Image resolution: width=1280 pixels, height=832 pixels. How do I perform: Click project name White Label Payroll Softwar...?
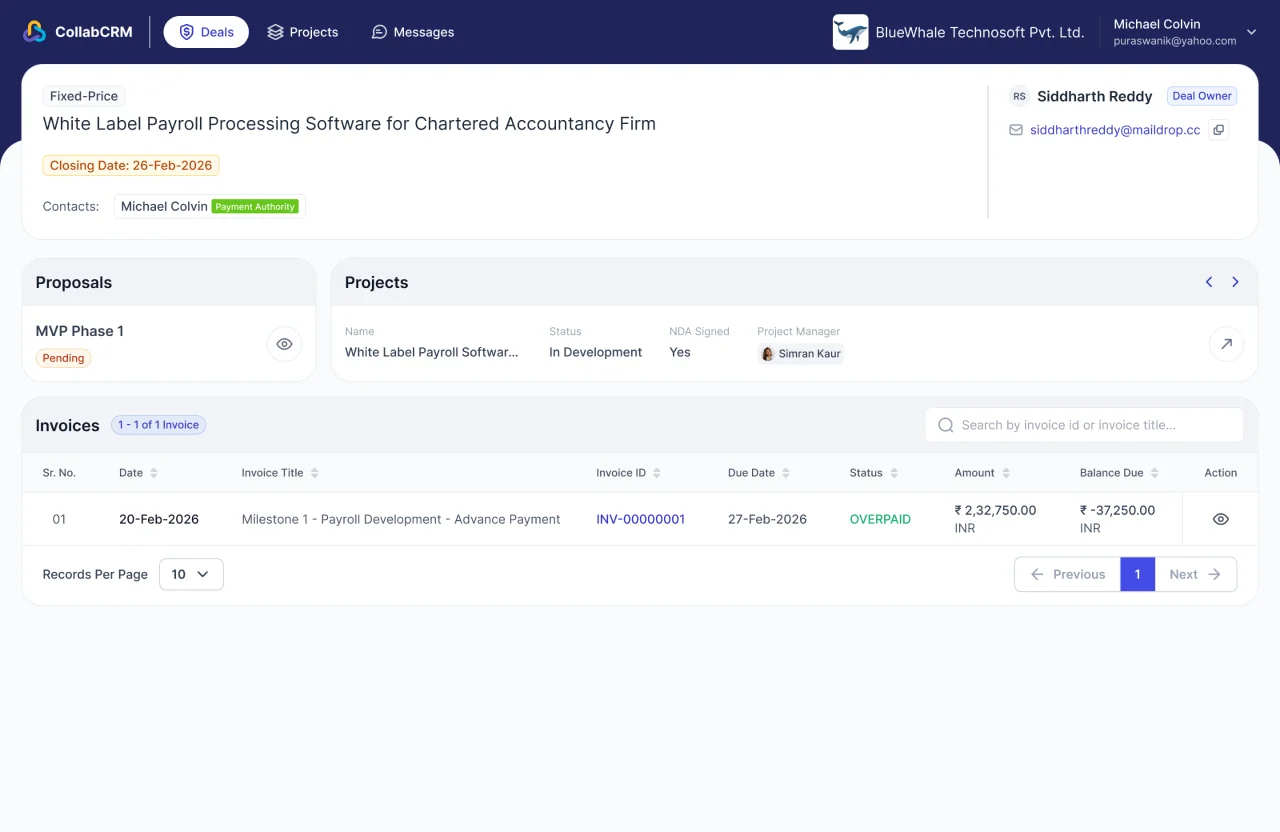432,352
